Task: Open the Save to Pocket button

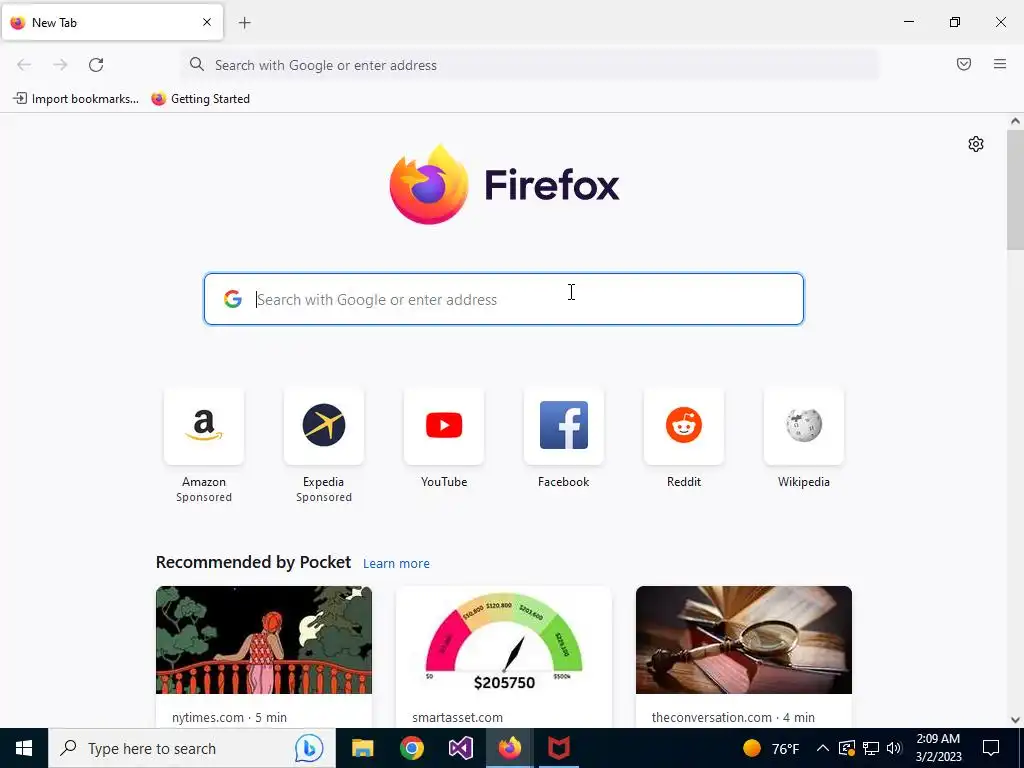Action: pos(964,64)
